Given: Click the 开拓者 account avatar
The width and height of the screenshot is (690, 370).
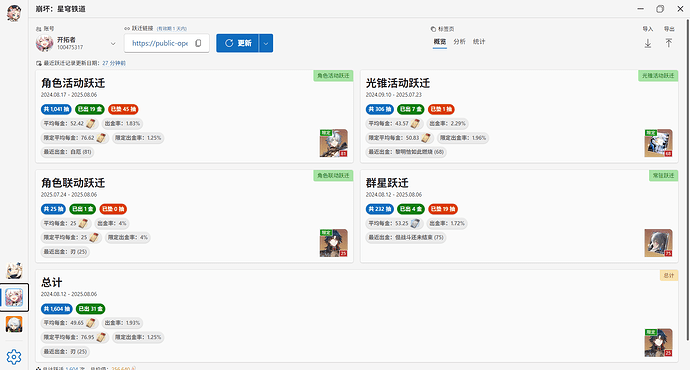Looking at the screenshot, I should (44, 43).
